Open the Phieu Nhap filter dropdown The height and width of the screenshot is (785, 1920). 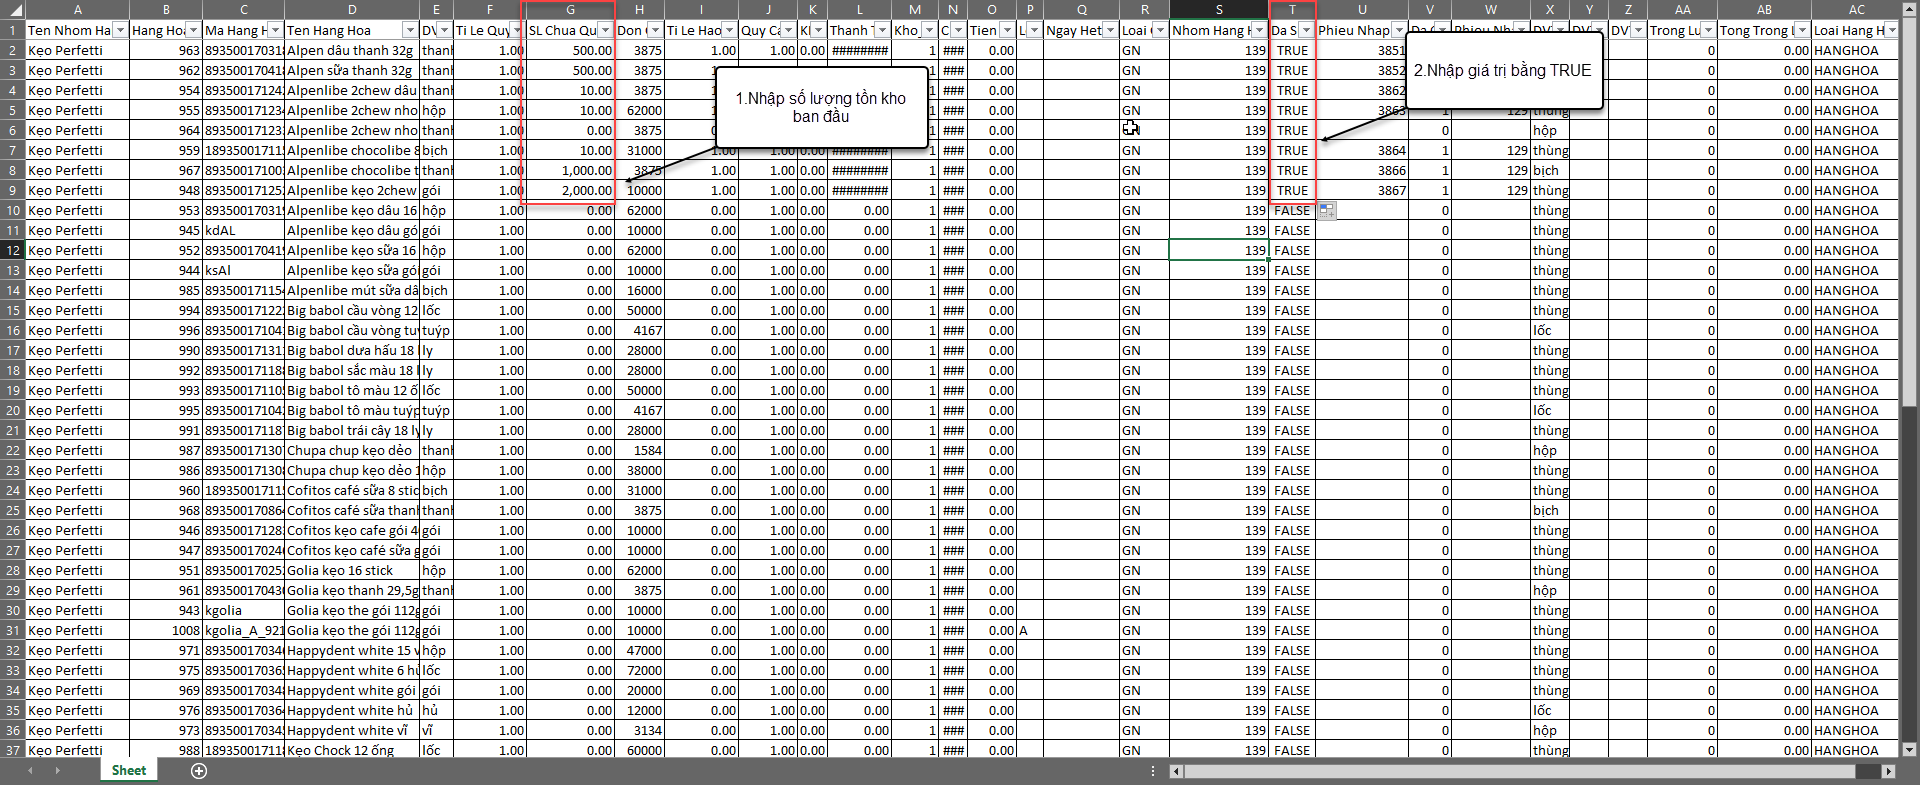pos(1399,31)
